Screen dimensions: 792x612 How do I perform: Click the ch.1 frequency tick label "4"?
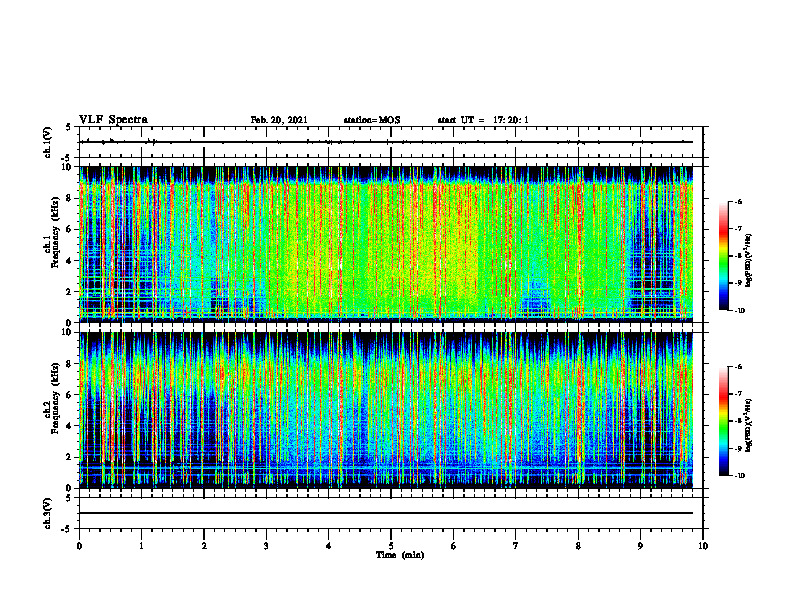pyautogui.click(x=69, y=261)
